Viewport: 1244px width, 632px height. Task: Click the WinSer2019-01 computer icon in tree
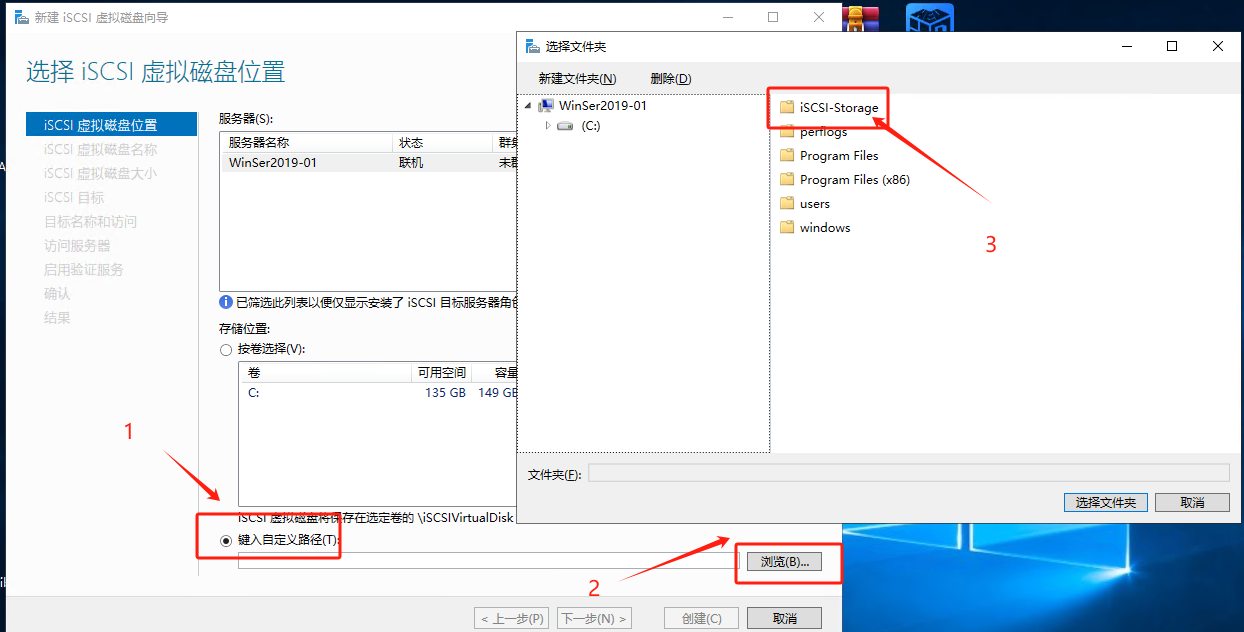coord(545,105)
